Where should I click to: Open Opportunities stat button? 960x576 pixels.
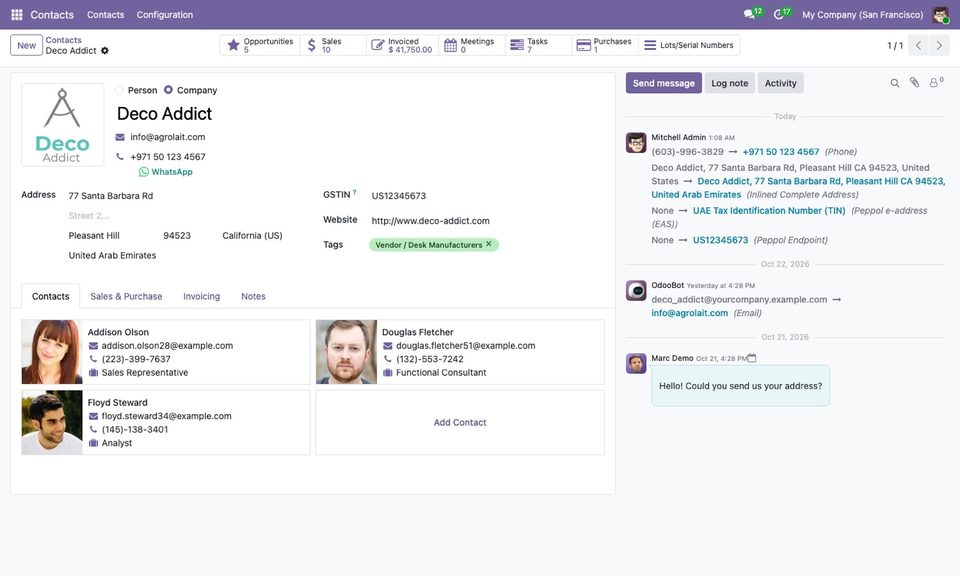click(x=260, y=45)
